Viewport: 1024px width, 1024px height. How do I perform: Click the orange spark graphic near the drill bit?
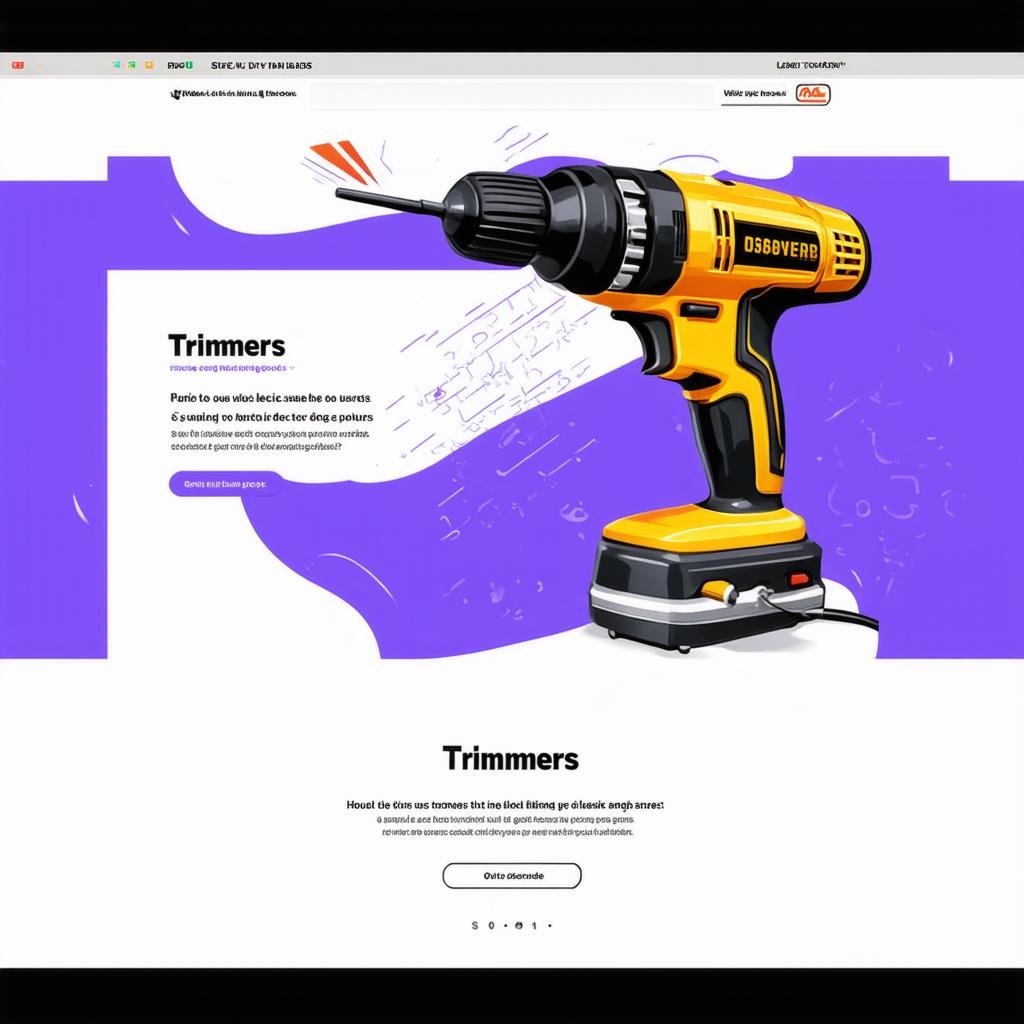pyautogui.click(x=345, y=162)
